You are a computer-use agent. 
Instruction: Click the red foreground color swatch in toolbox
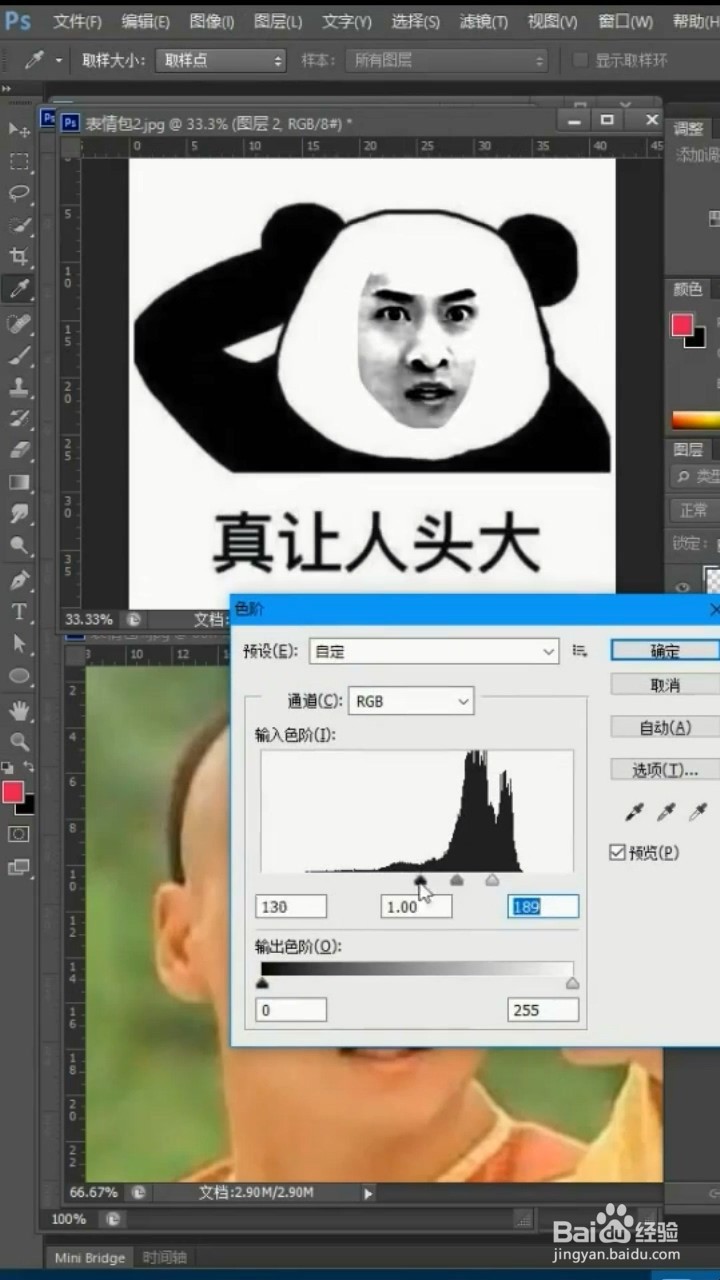coord(12,792)
